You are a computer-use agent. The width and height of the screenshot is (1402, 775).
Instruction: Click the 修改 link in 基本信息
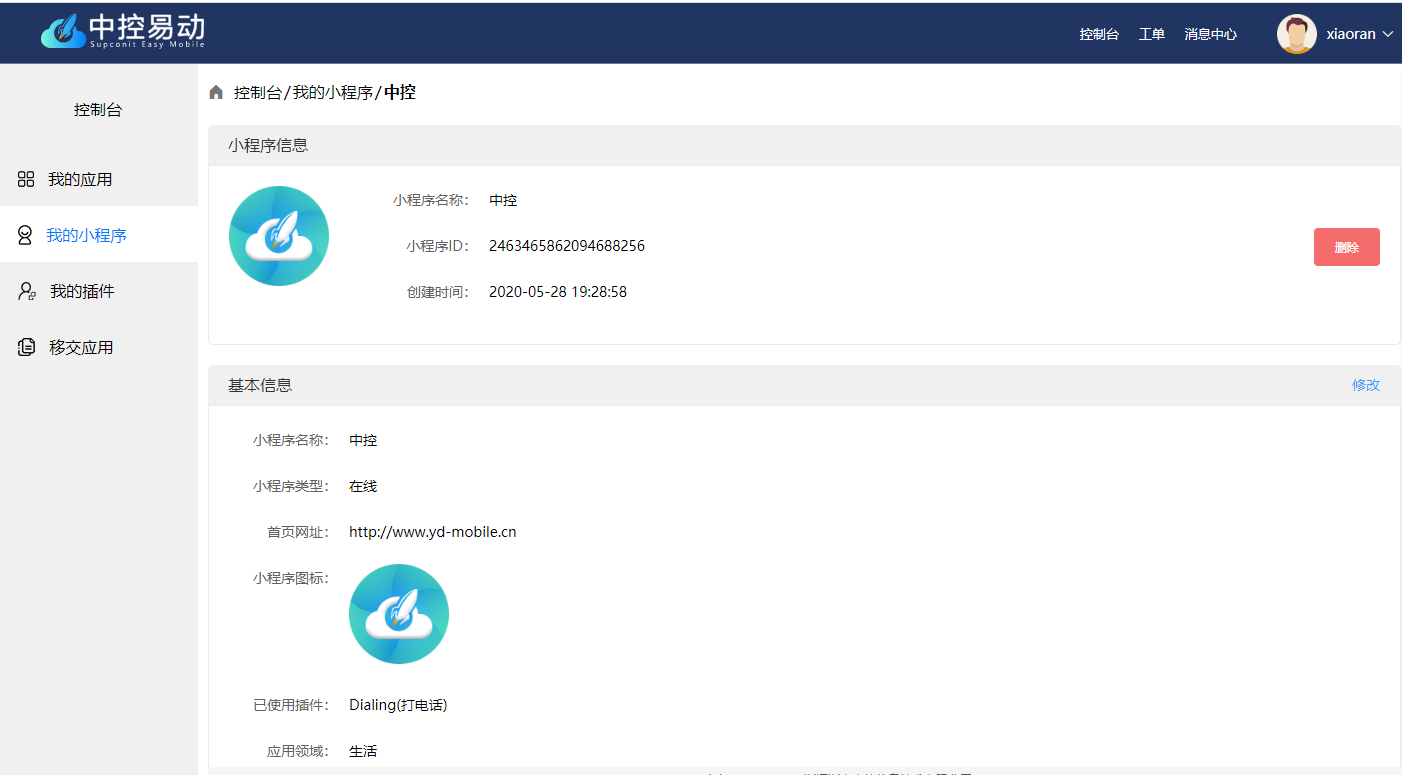tap(1366, 385)
